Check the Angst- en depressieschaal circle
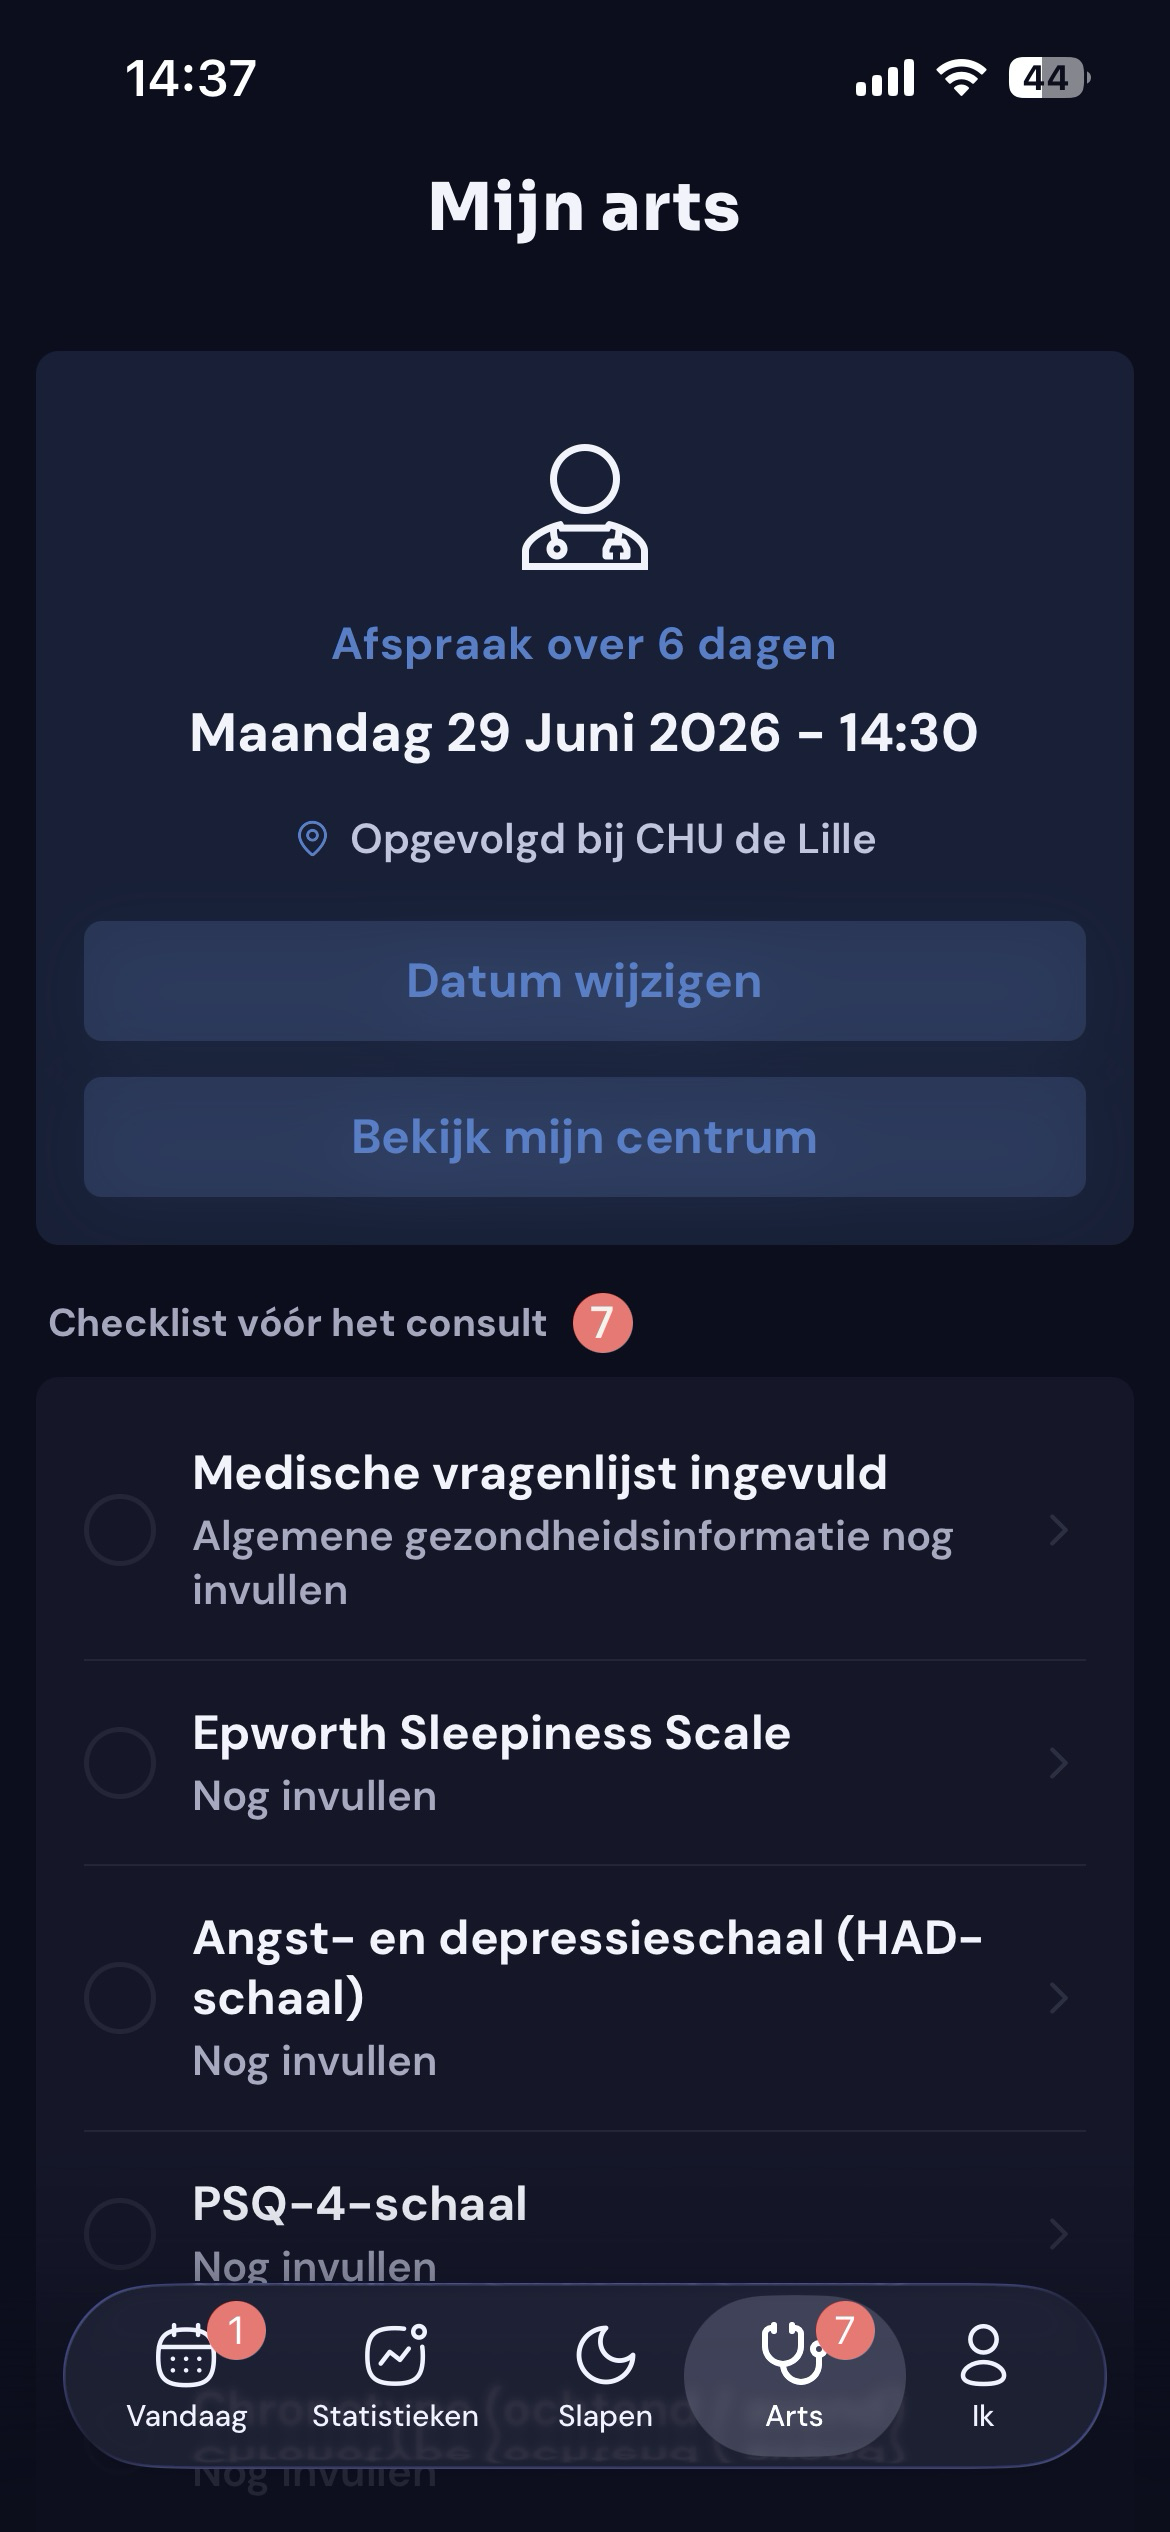Image resolution: width=1170 pixels, height=2532 pixels. tap(120, 1998)
